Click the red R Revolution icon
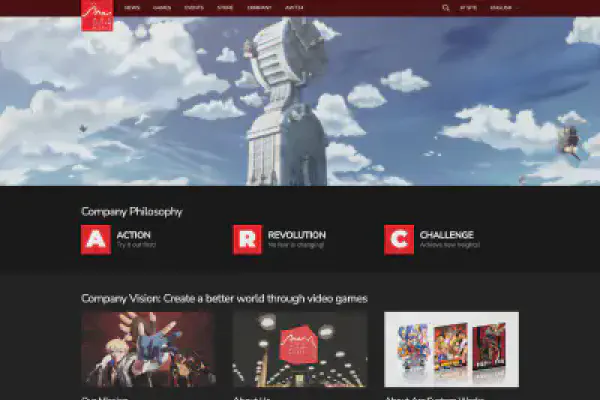 [x=248, y=240]
